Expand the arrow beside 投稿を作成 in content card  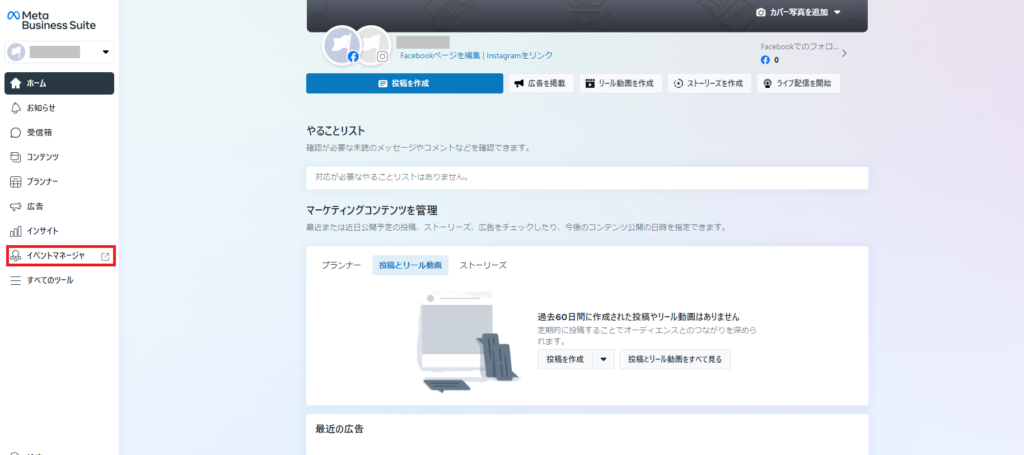pos(603,360)
